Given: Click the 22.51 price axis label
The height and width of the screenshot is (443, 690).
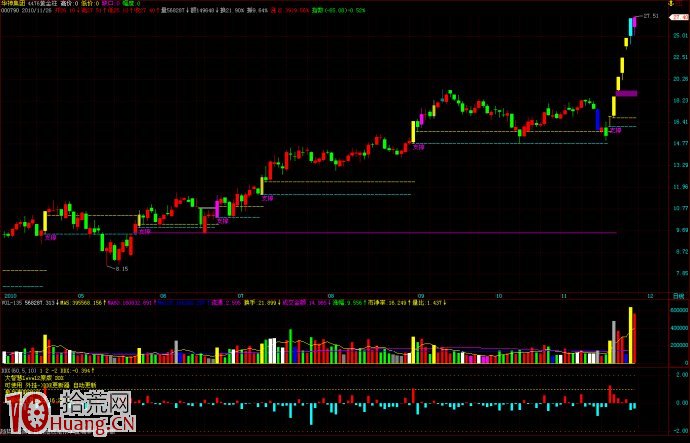Looking at the screenshot, I should [x=680, y=57].
